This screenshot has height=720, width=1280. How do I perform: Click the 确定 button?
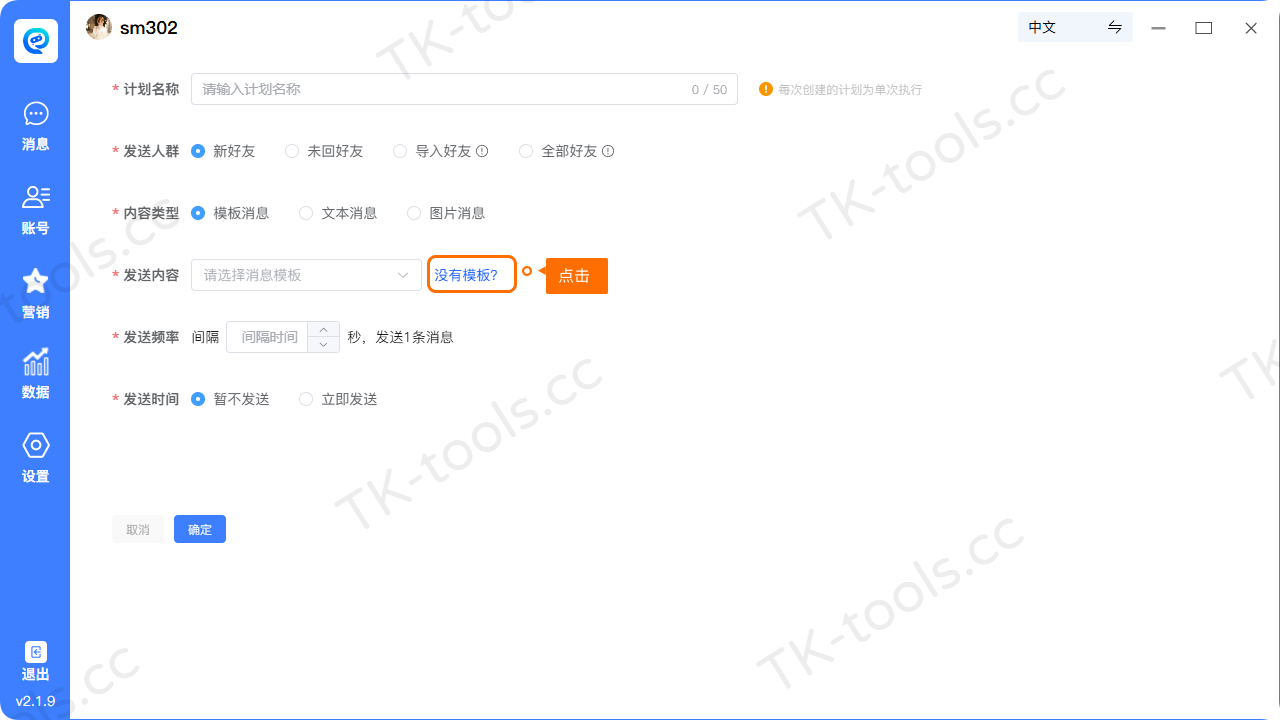[200, 529]
